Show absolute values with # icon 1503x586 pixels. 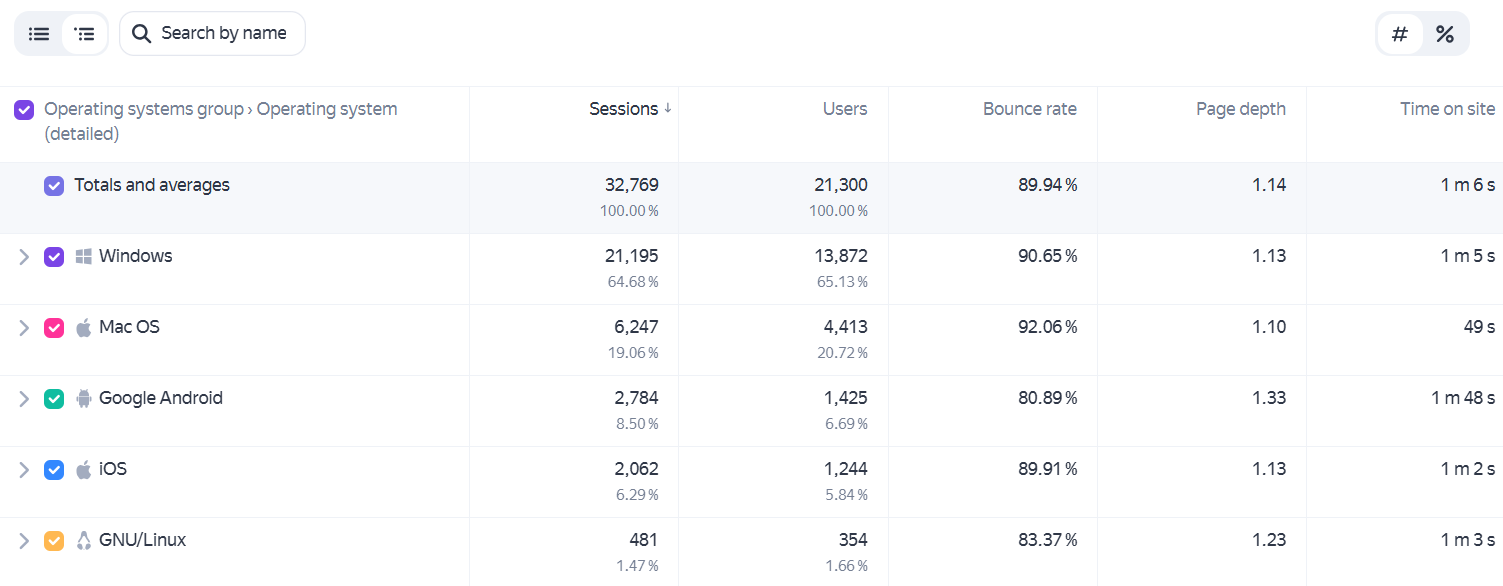tap(1400, 34)
